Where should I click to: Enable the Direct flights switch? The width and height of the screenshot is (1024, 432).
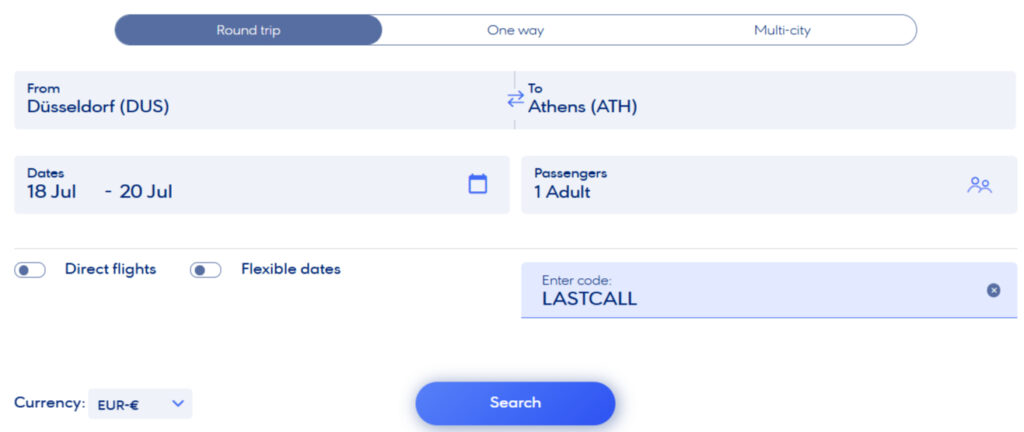click(x=30, y=270)
